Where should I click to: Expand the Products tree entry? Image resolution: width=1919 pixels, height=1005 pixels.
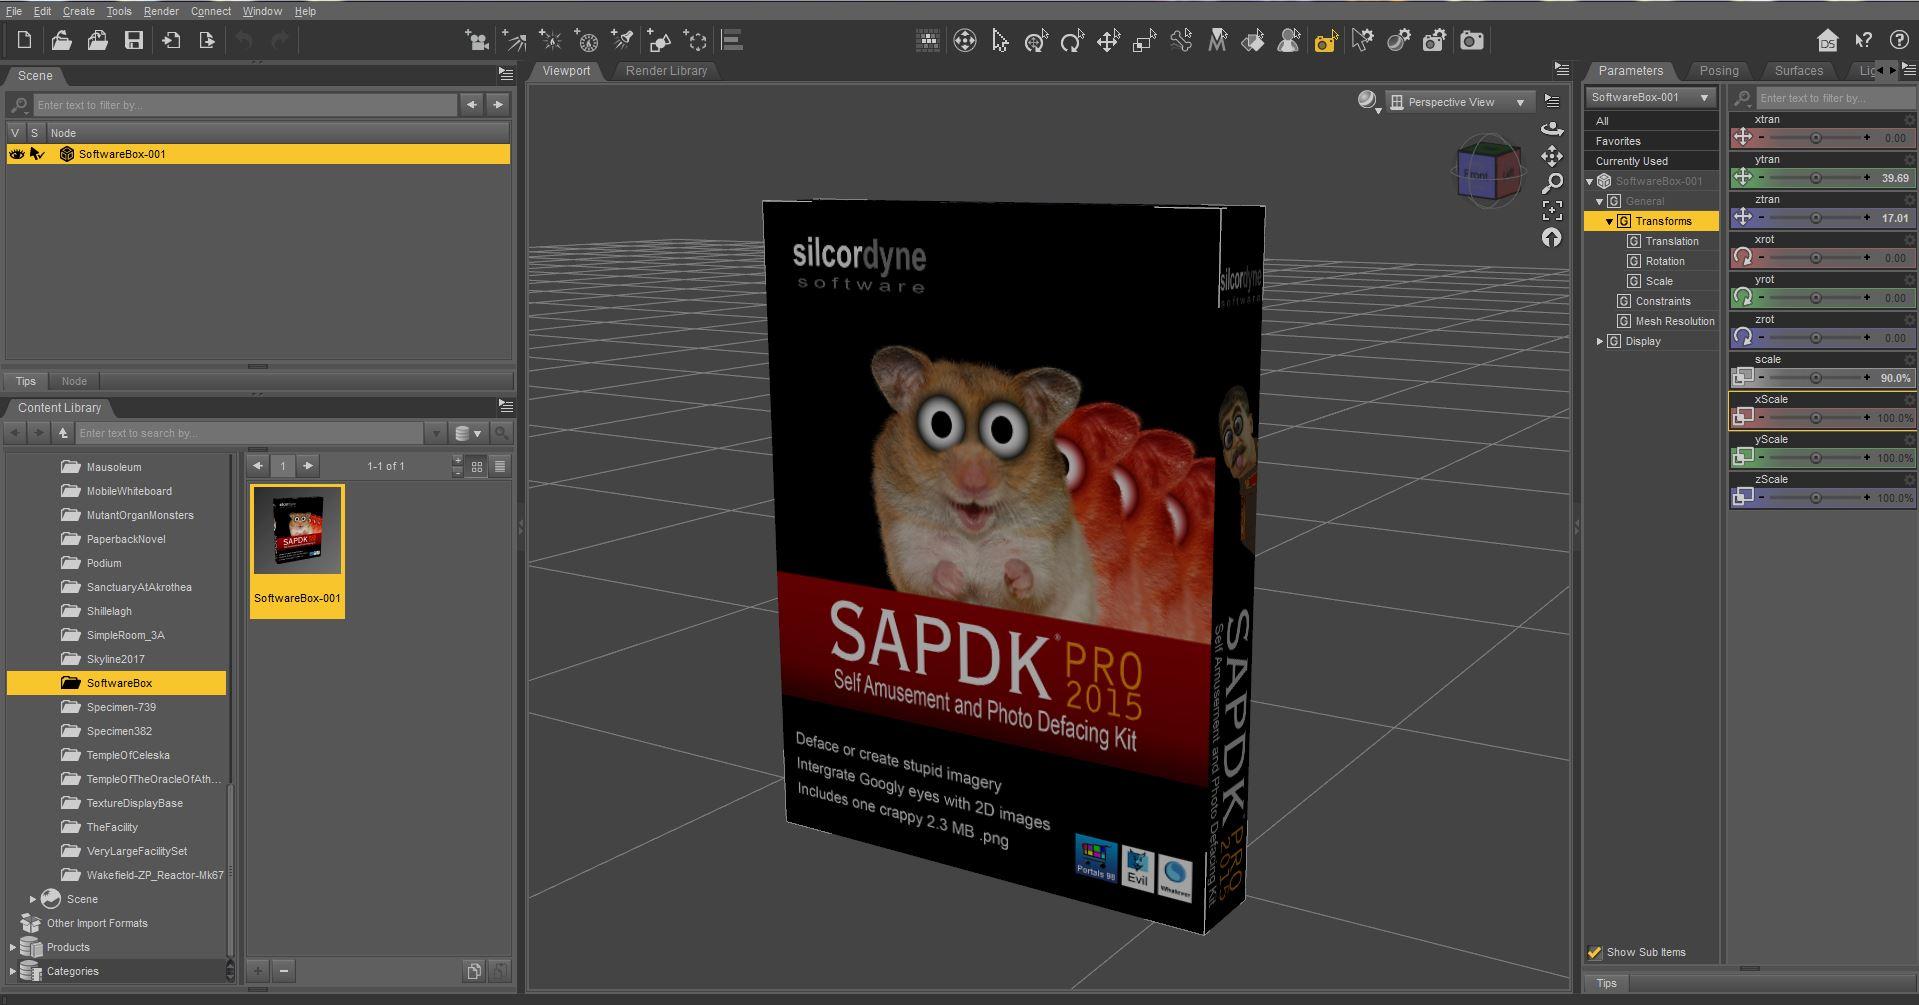pos(13,947)
